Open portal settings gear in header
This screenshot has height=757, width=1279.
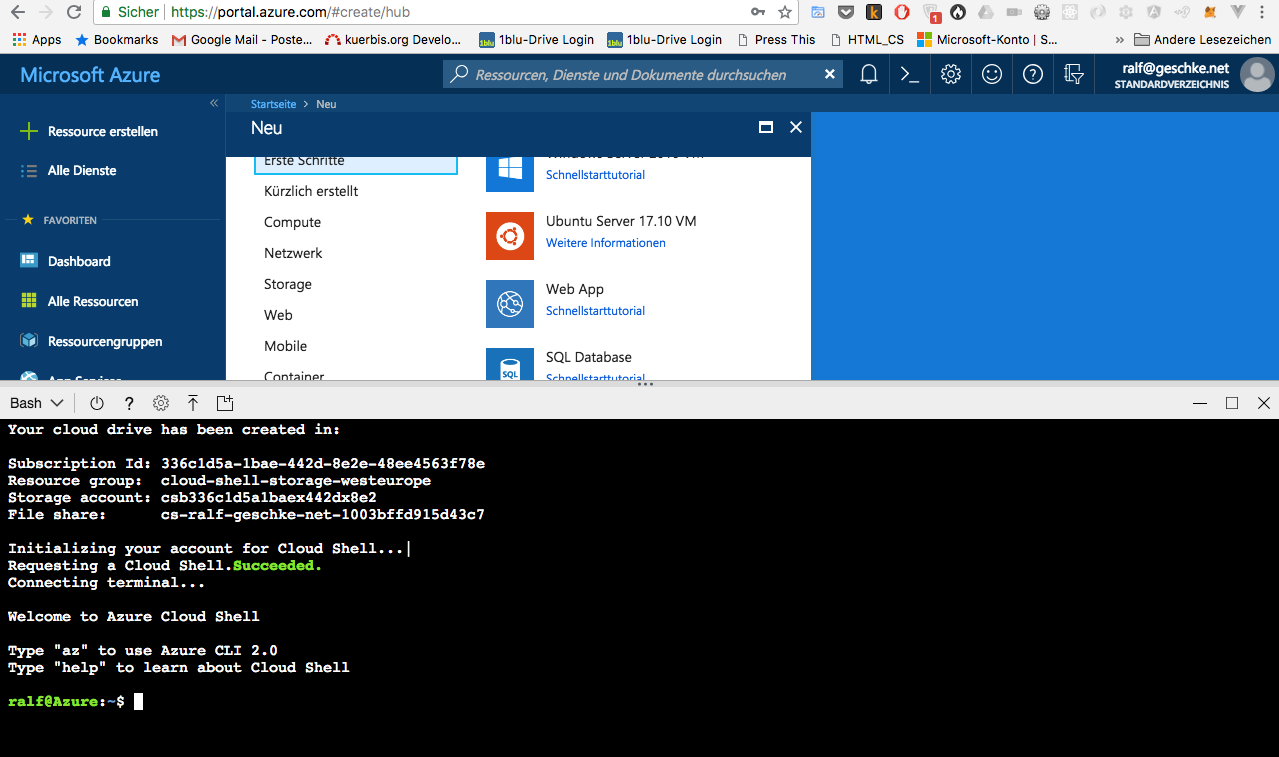tap(951, 74)
